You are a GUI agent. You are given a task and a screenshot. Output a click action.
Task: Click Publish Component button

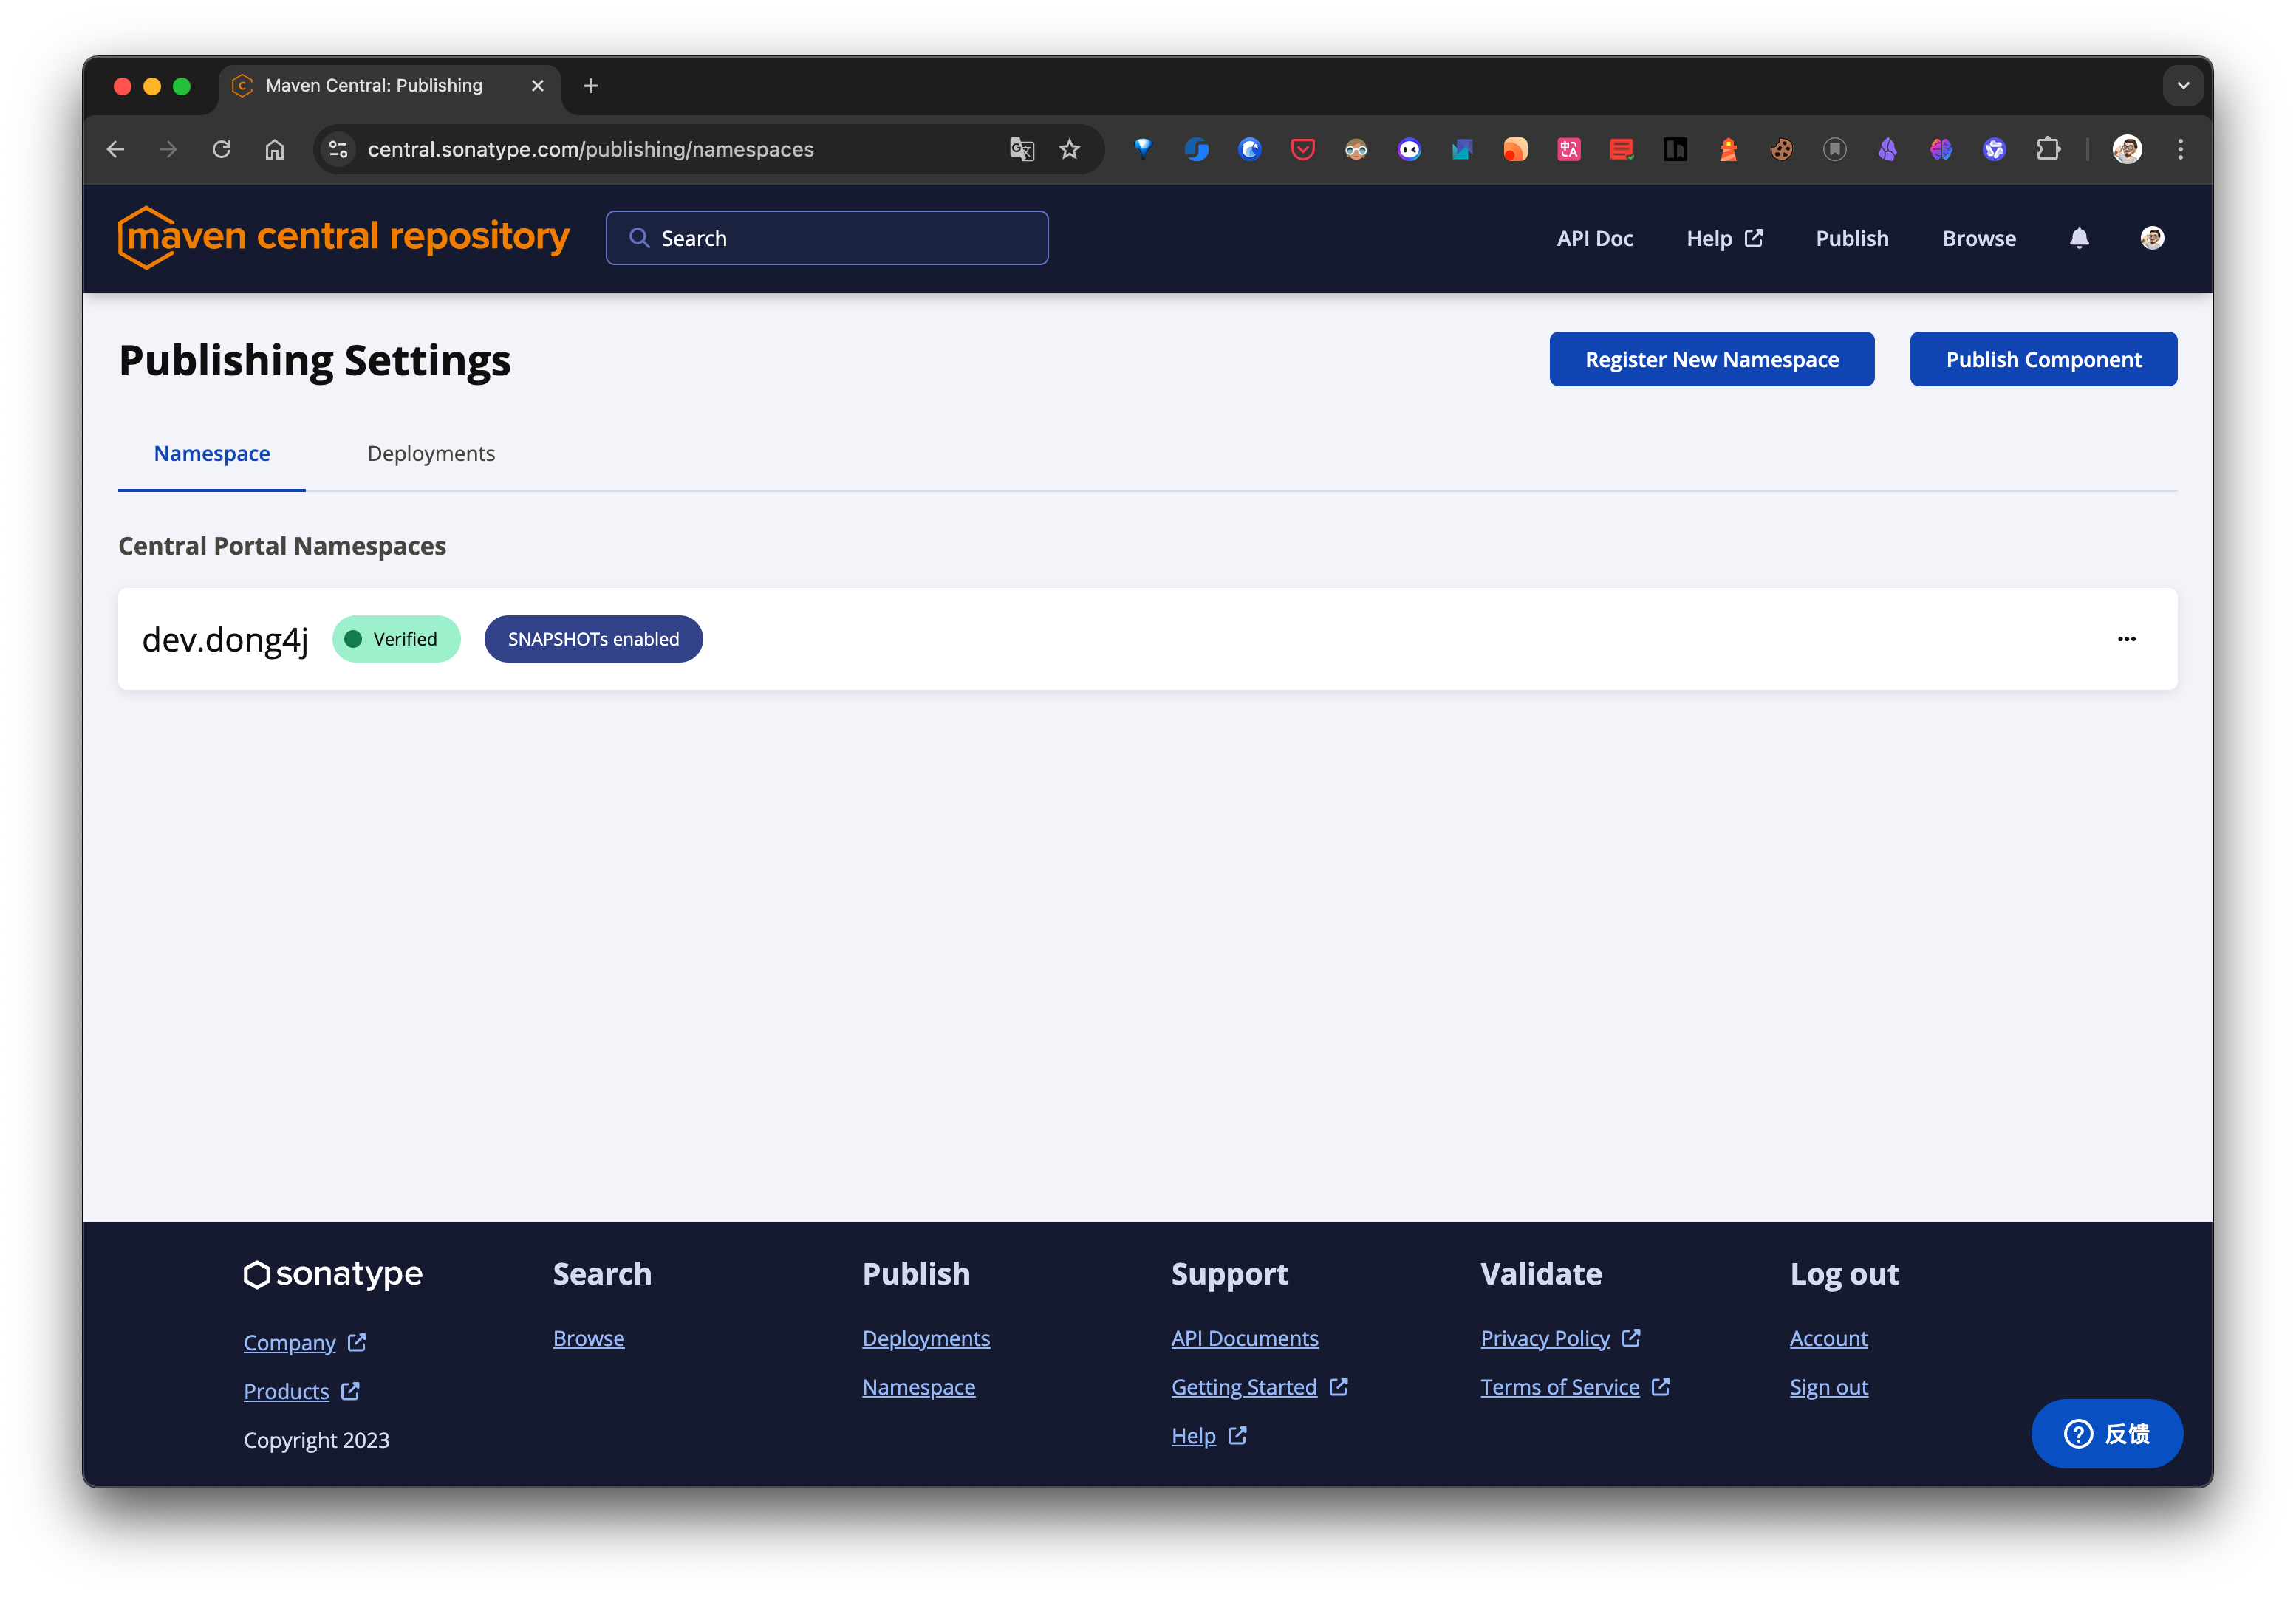coord(2043,359)
